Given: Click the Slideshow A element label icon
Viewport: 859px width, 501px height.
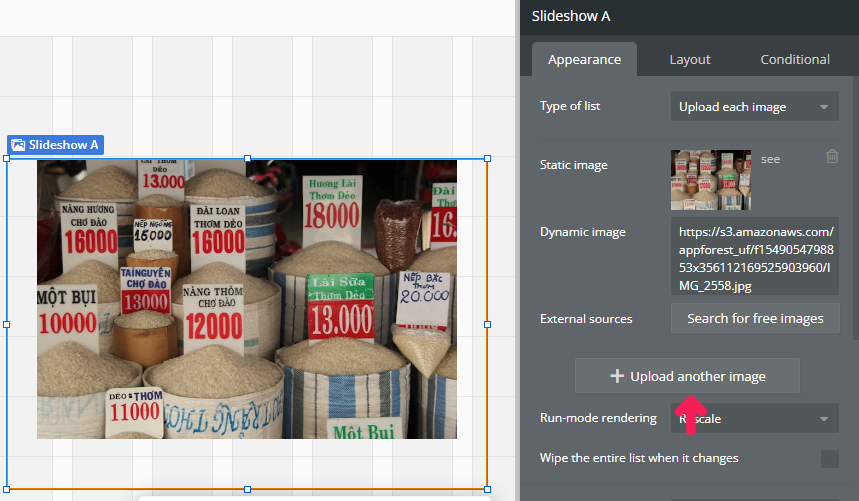Looking at the screenshot, I should (x=18, y=145).
